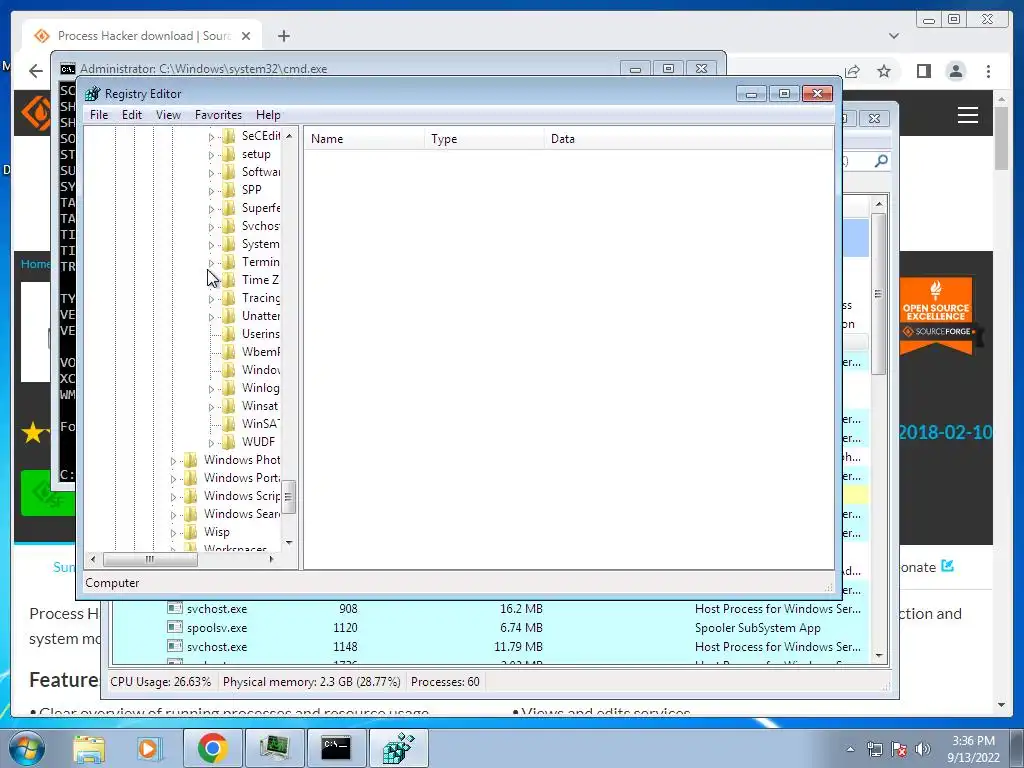Select the svchost.exe PID 908 row
1024x768 pixels.
click(x=490, y=609)
